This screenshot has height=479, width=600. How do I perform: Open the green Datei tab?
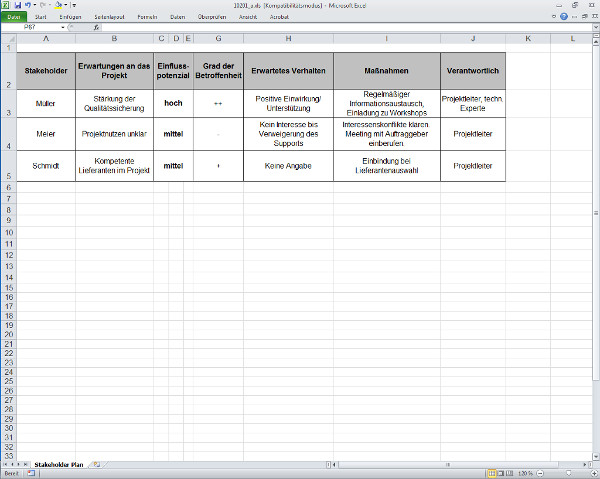tap(13, 17)
